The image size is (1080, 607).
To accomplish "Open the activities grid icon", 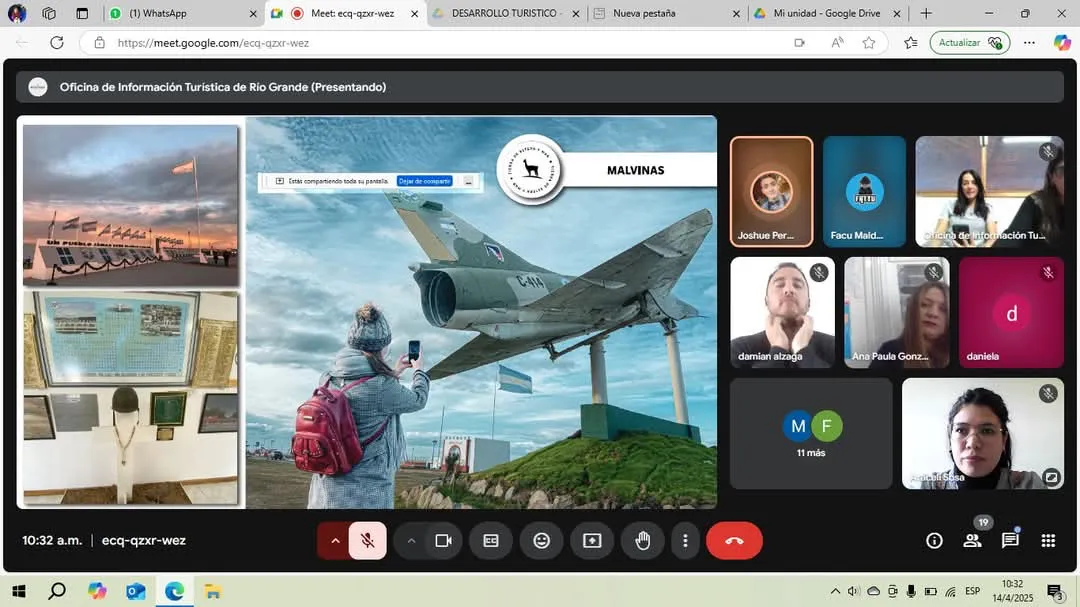I will (x=1048, y=541).
